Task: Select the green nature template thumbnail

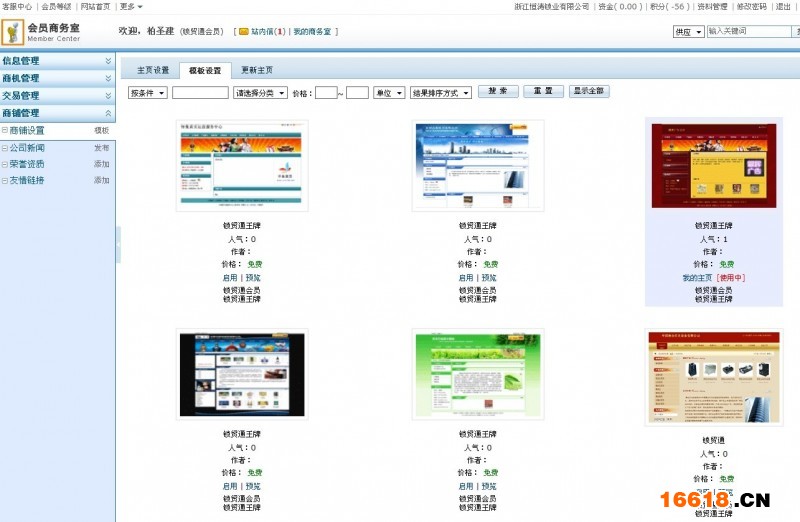Action: tap(478, 374)
